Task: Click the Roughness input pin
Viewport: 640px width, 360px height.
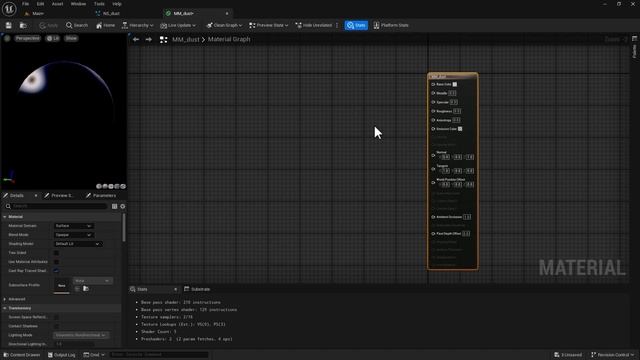Action: click(x=433, y=111)
